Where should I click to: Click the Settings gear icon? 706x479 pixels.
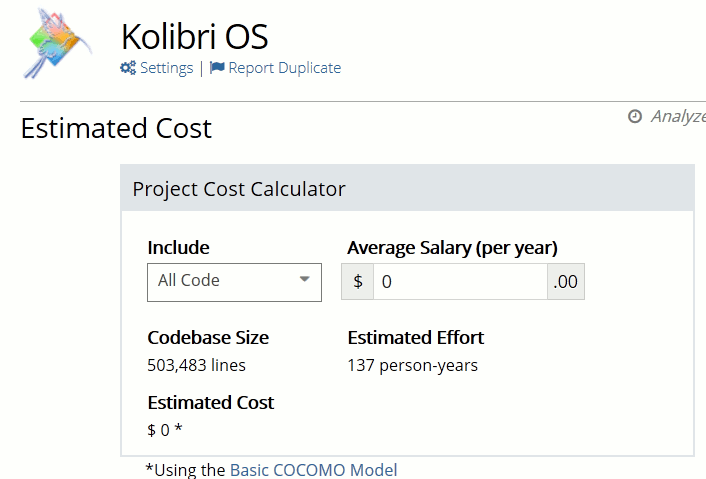pyautogui.click(x=128, y=68)
